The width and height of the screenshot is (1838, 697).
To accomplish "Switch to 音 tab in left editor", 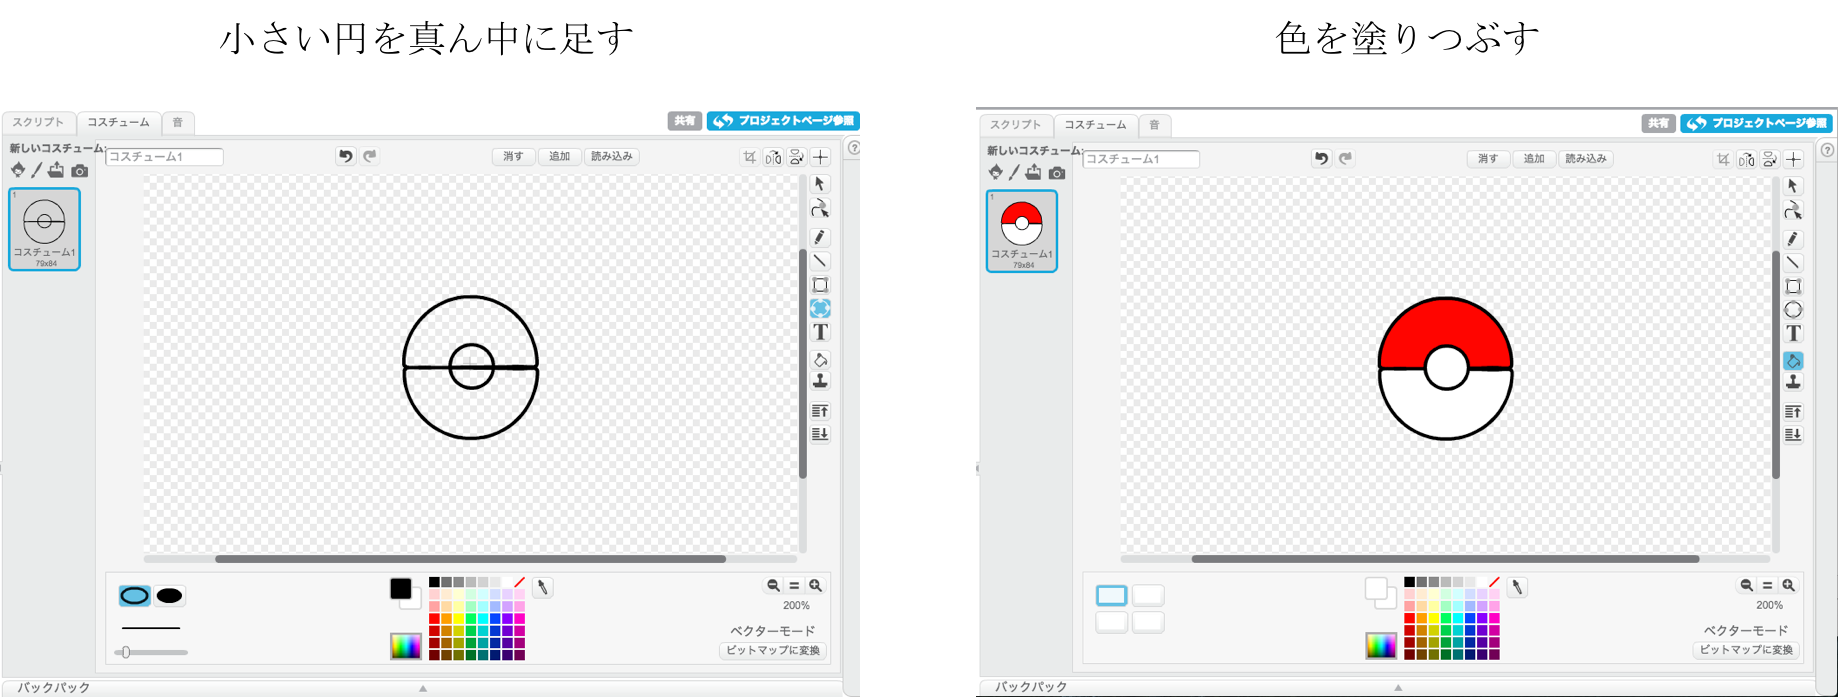I will click(178, 122).
